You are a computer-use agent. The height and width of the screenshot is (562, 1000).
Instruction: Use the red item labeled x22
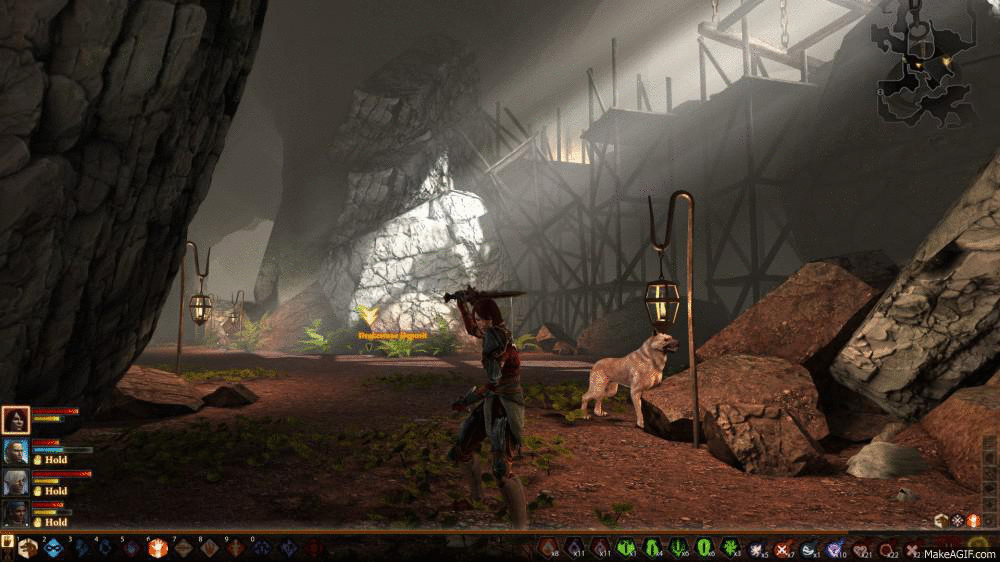coord(887,548)
